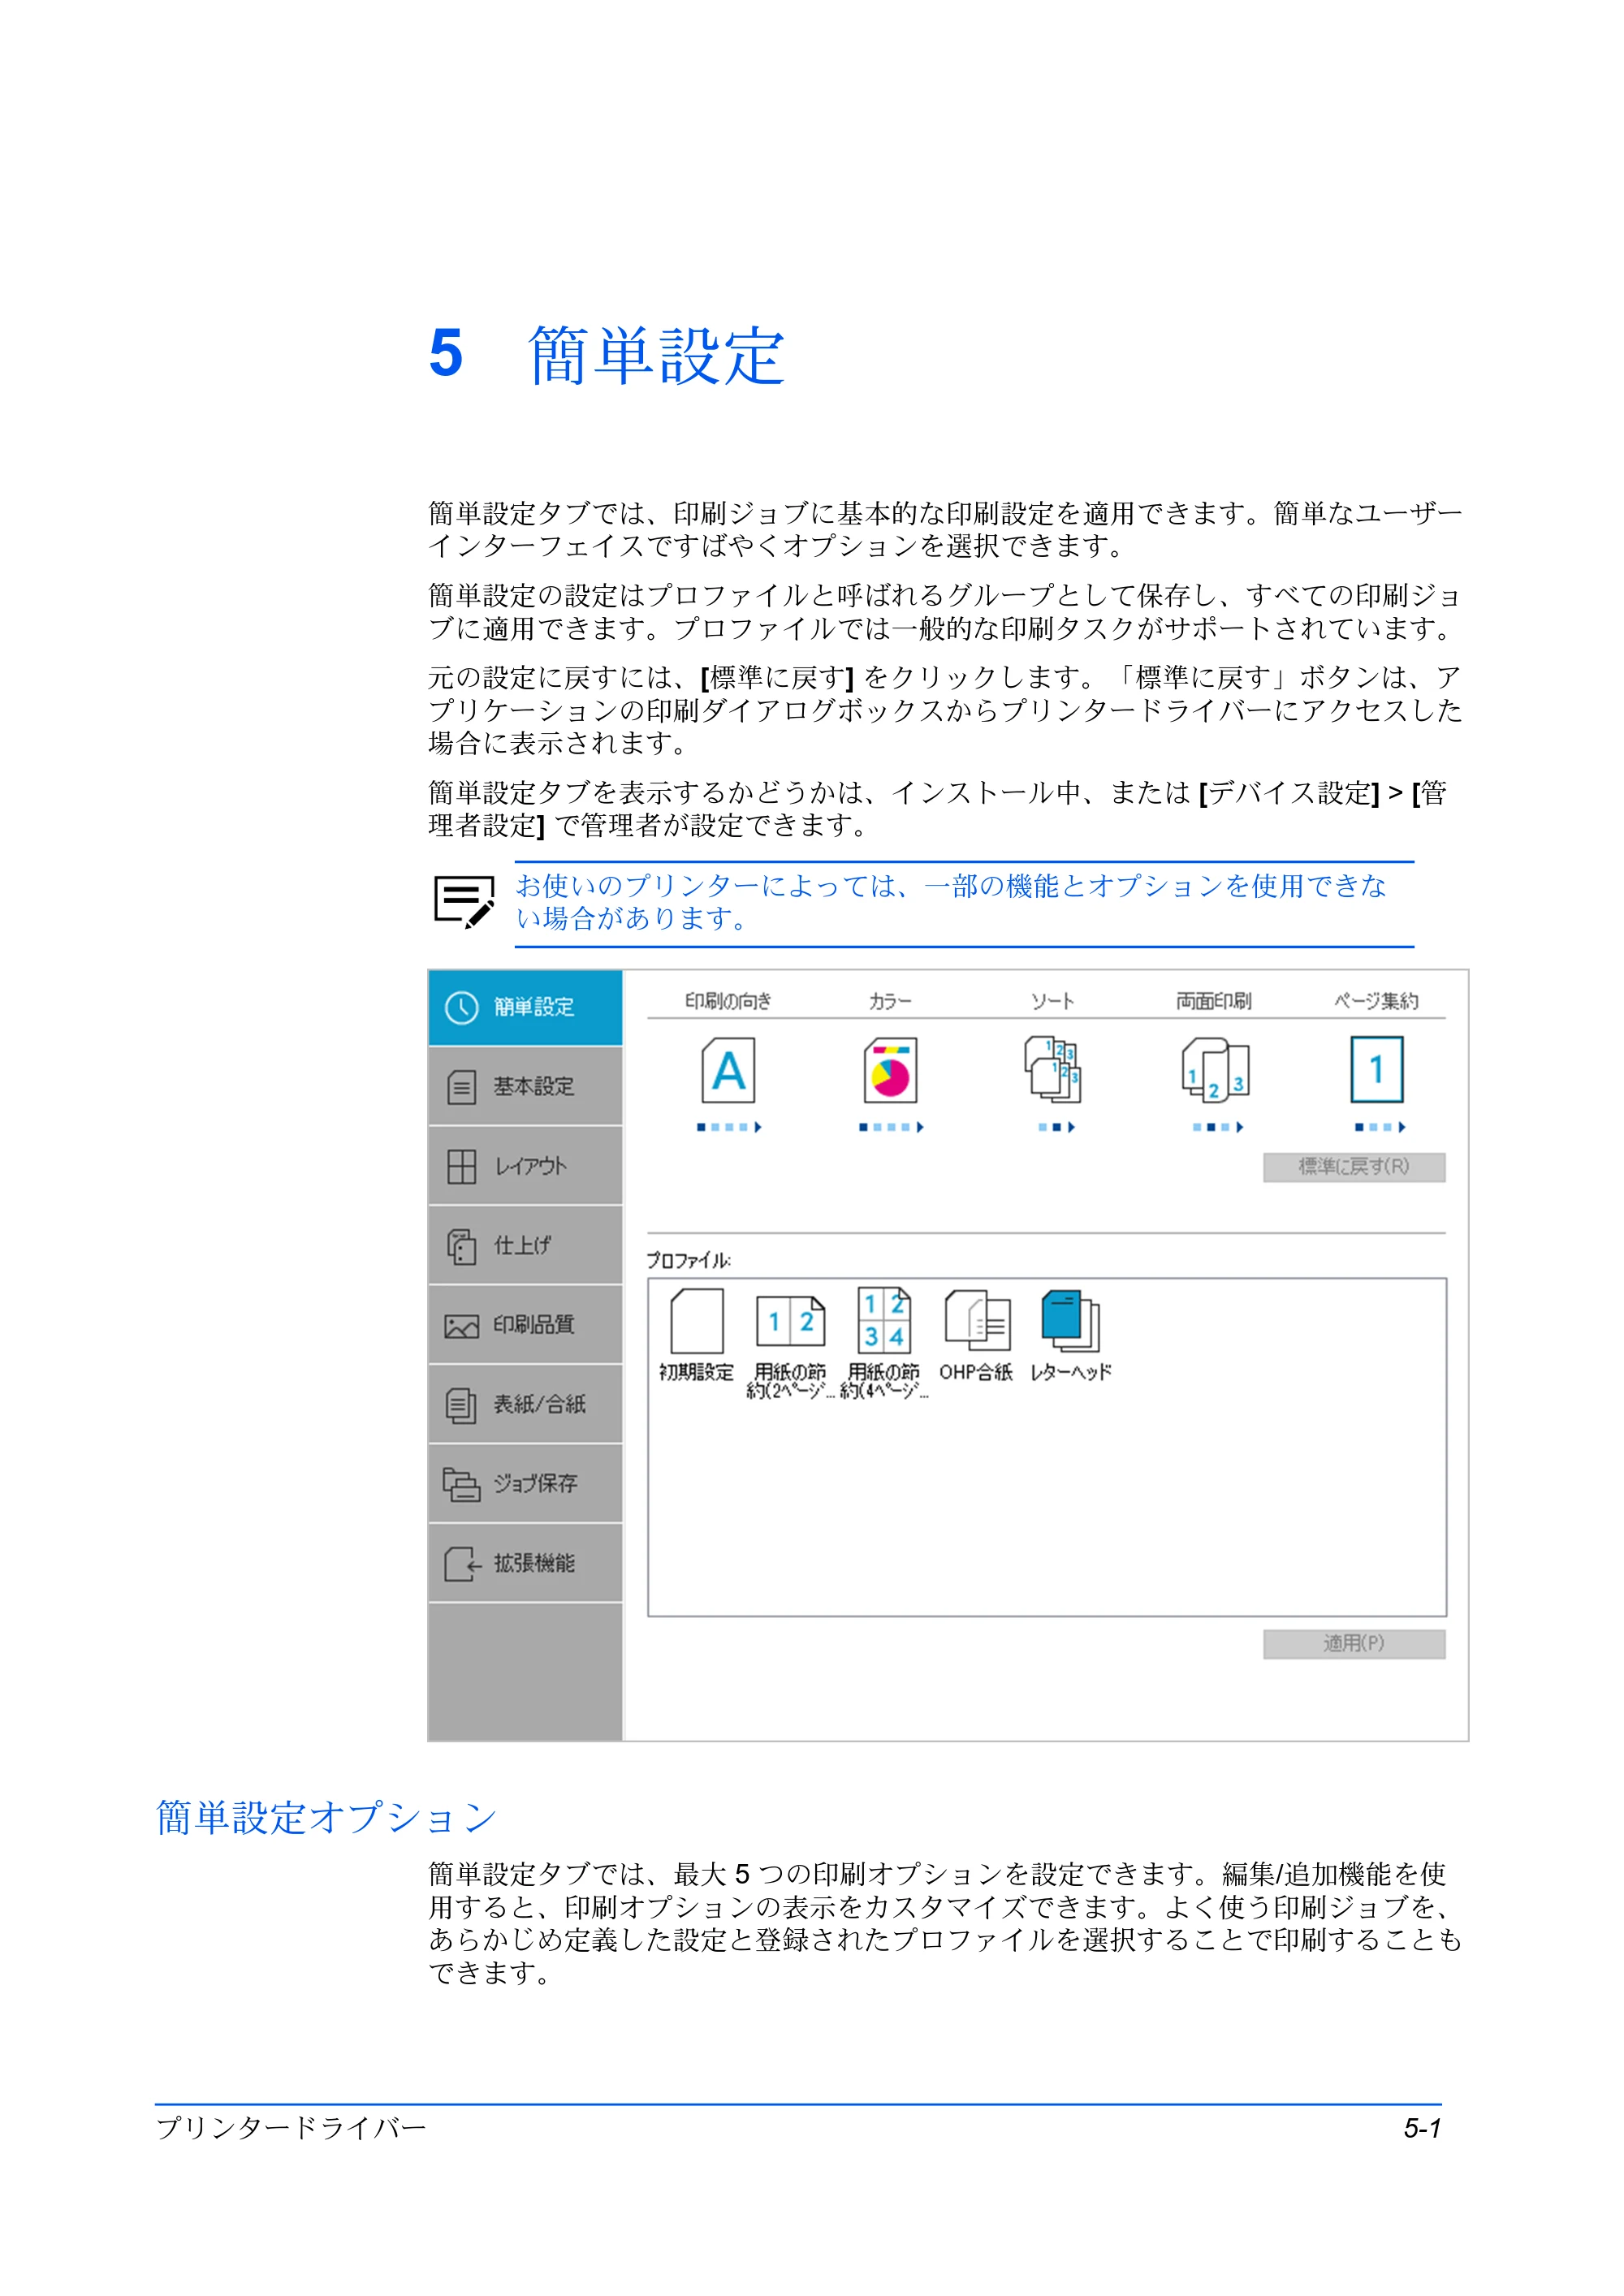Go to the 印刷品質 tab
This screenshot has width=1624, height=2296.
pos(525,1325)
